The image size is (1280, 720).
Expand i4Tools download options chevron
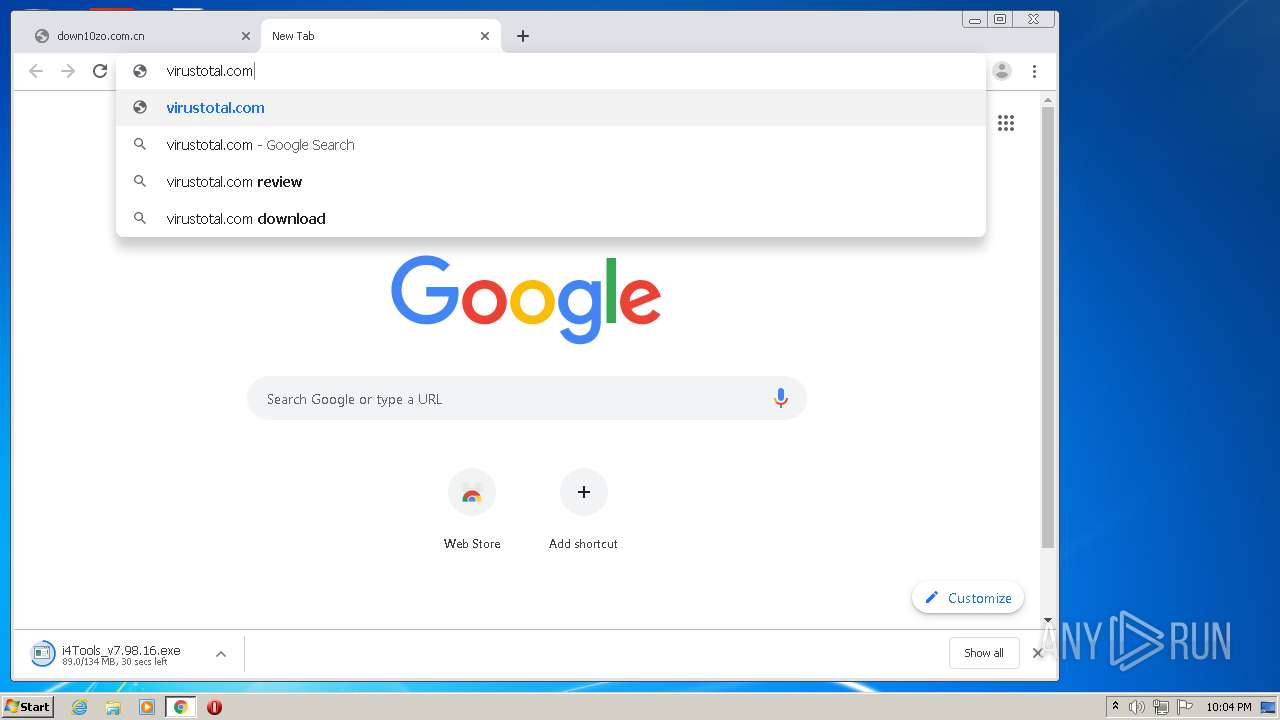tap(221, 654)
